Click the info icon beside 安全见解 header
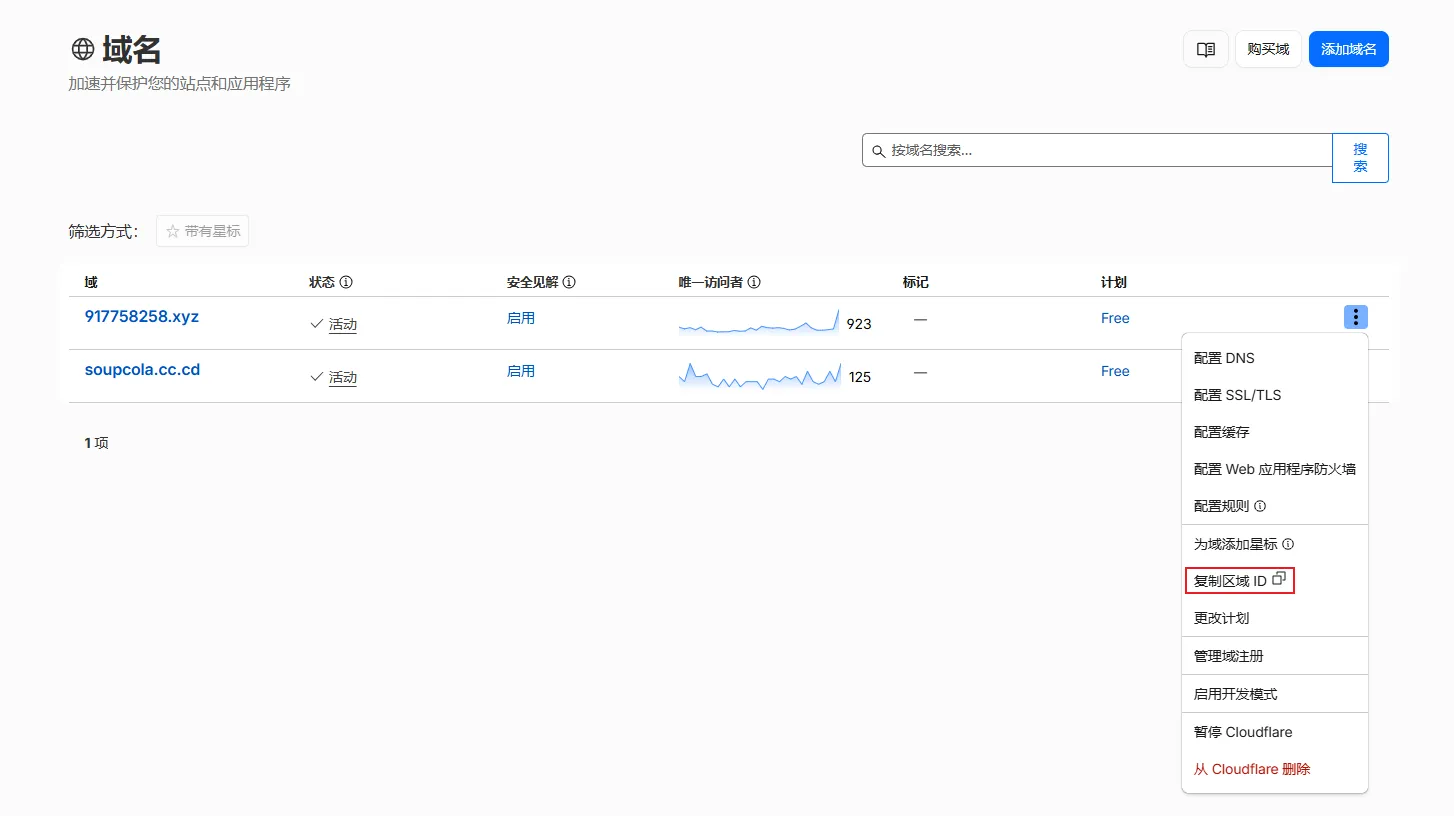1454x816 pixels. pos(569,282)
